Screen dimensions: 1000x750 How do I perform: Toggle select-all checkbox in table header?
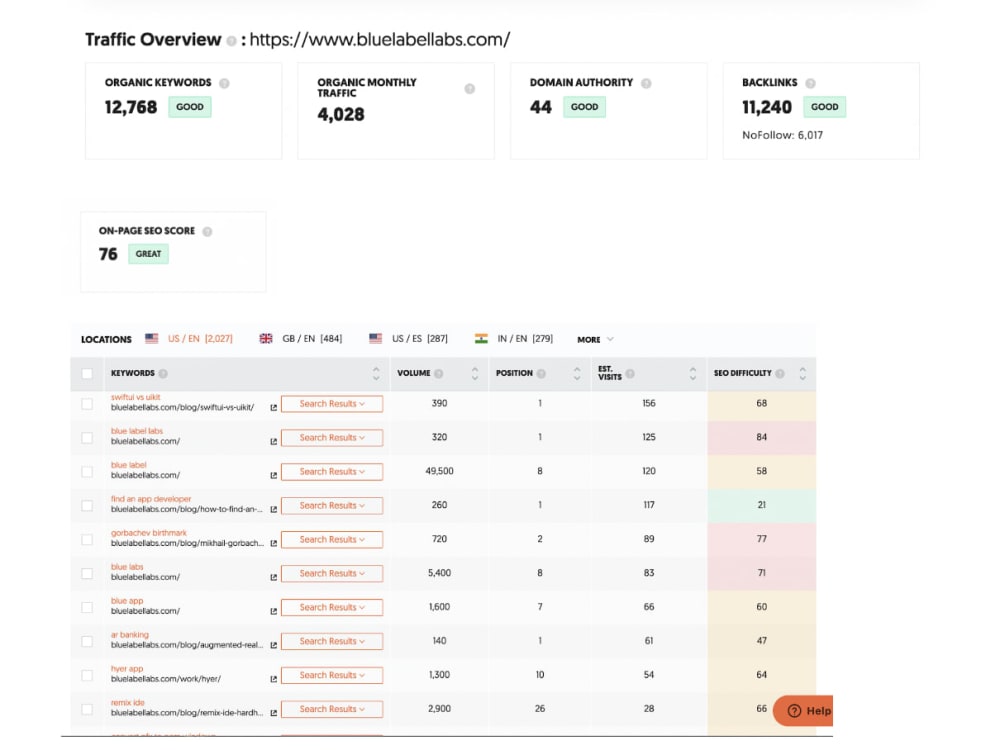click(87, 374)
